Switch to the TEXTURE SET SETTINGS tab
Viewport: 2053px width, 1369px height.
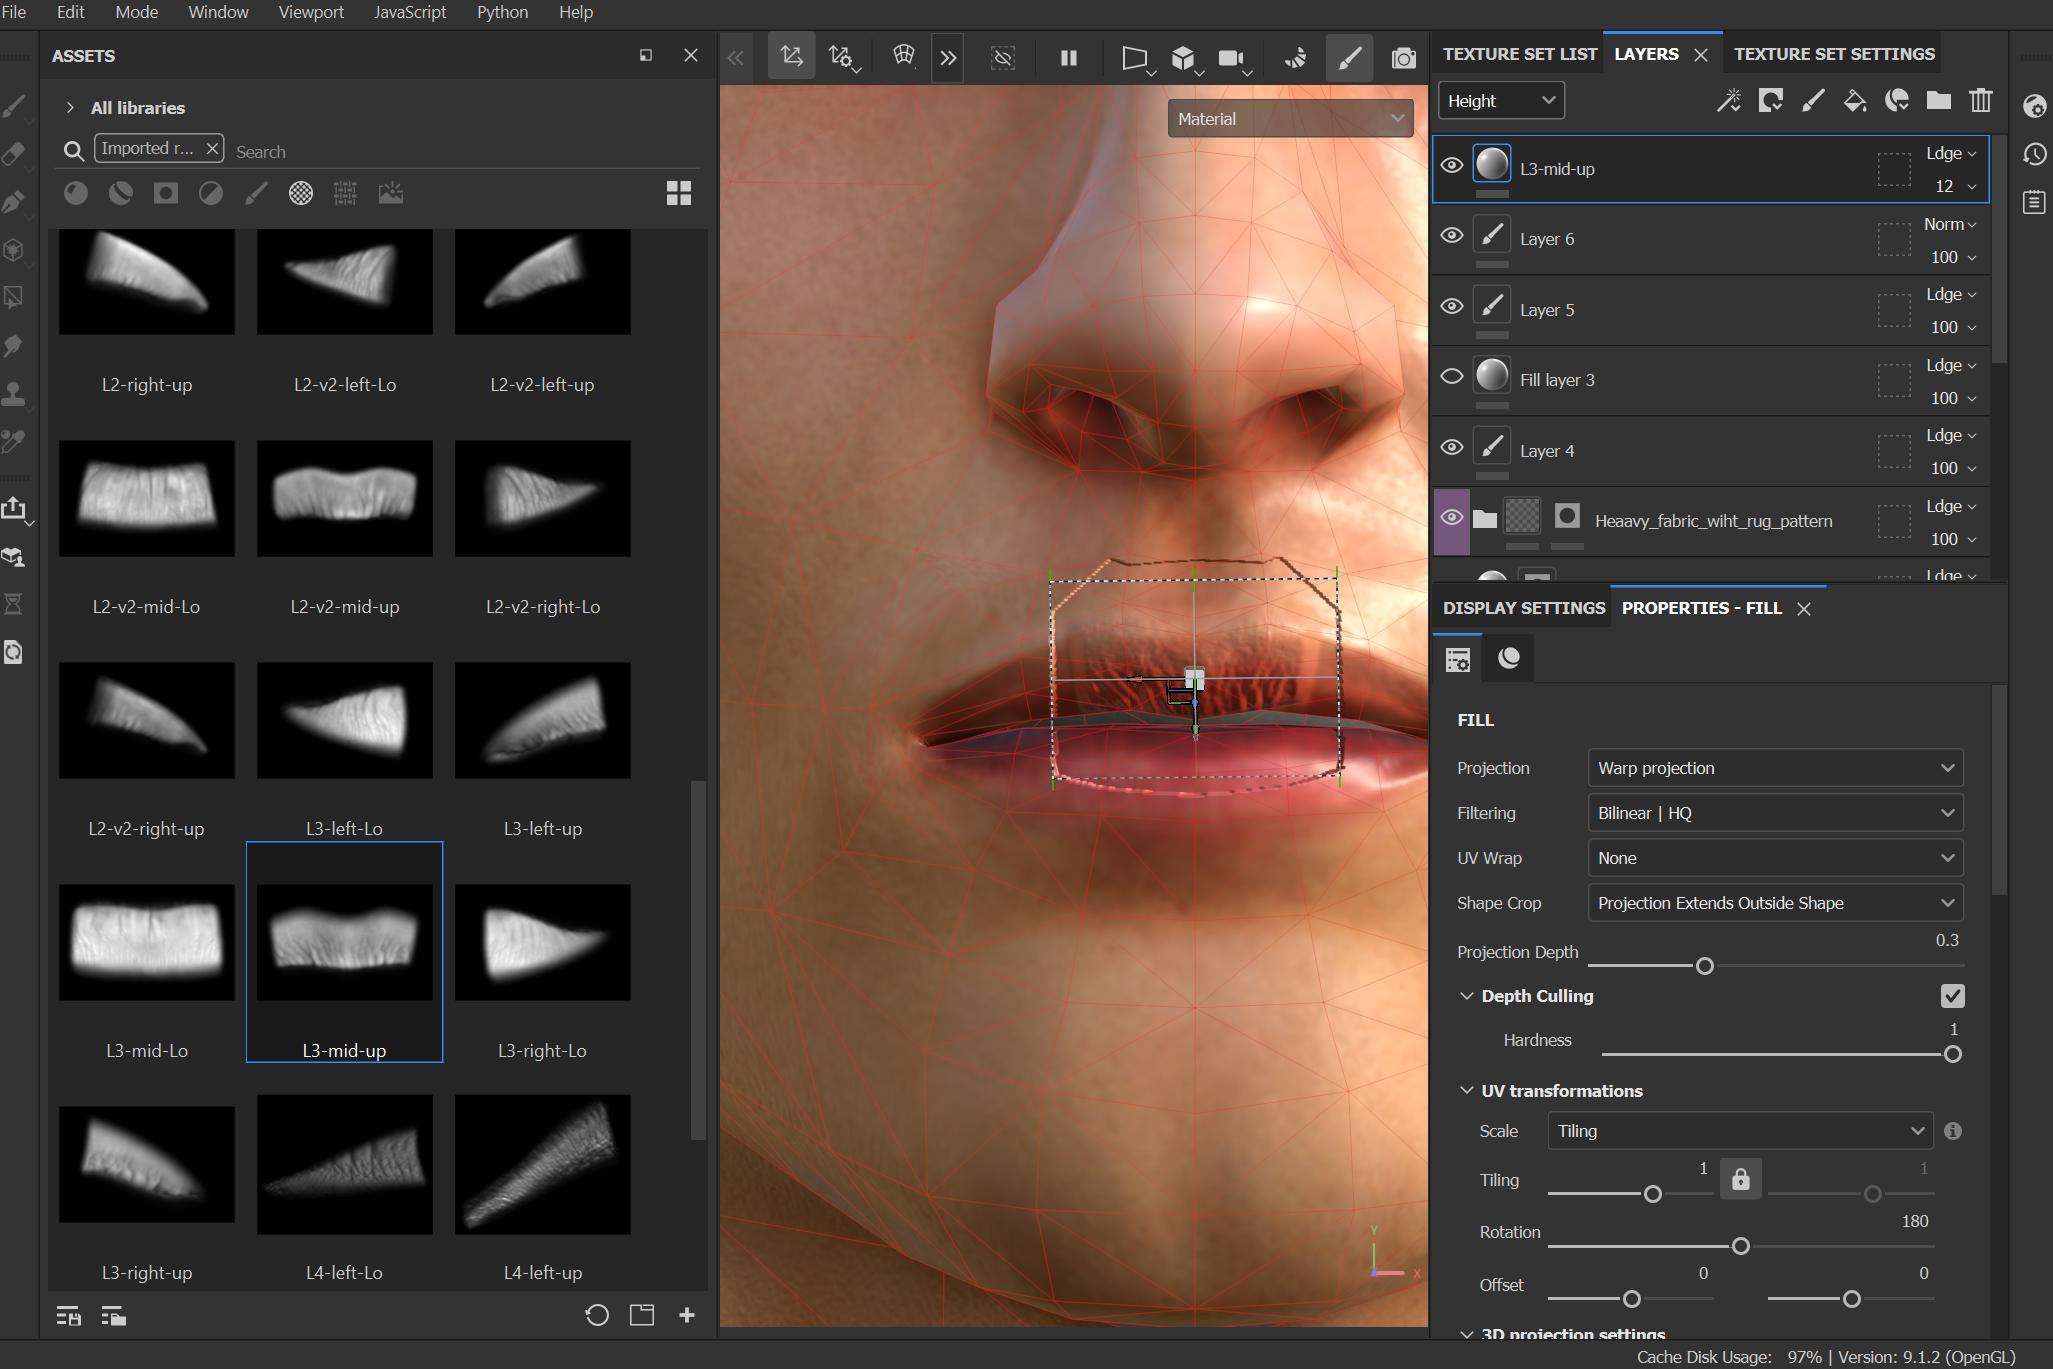(1832, 53)
